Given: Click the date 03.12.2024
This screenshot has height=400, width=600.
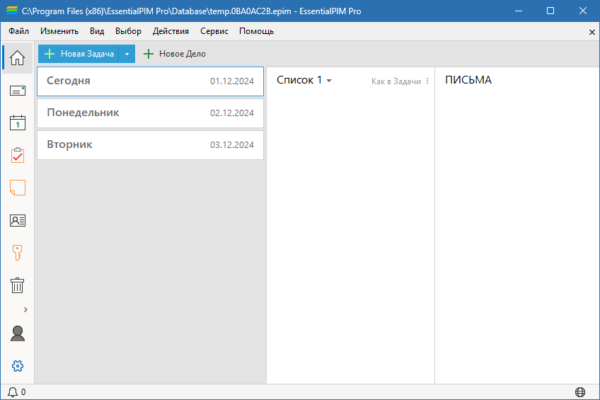Looking at the screenshot, I should click(x=232, y=145).
